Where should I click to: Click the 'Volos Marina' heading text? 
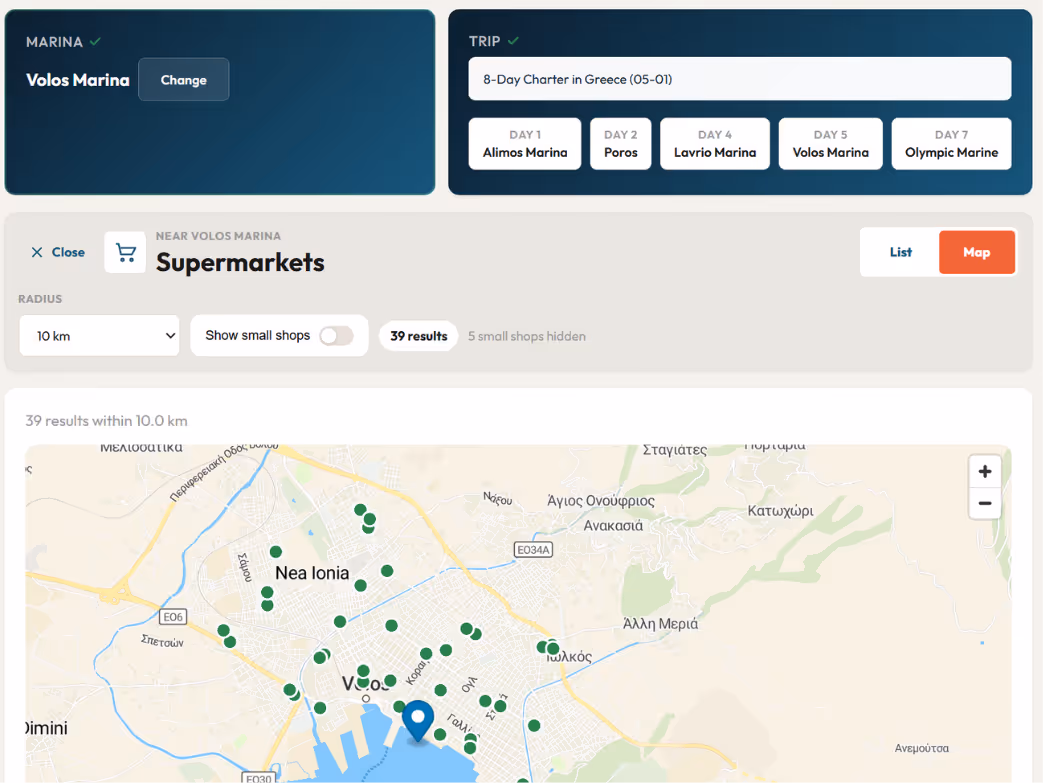click(78, 80)
